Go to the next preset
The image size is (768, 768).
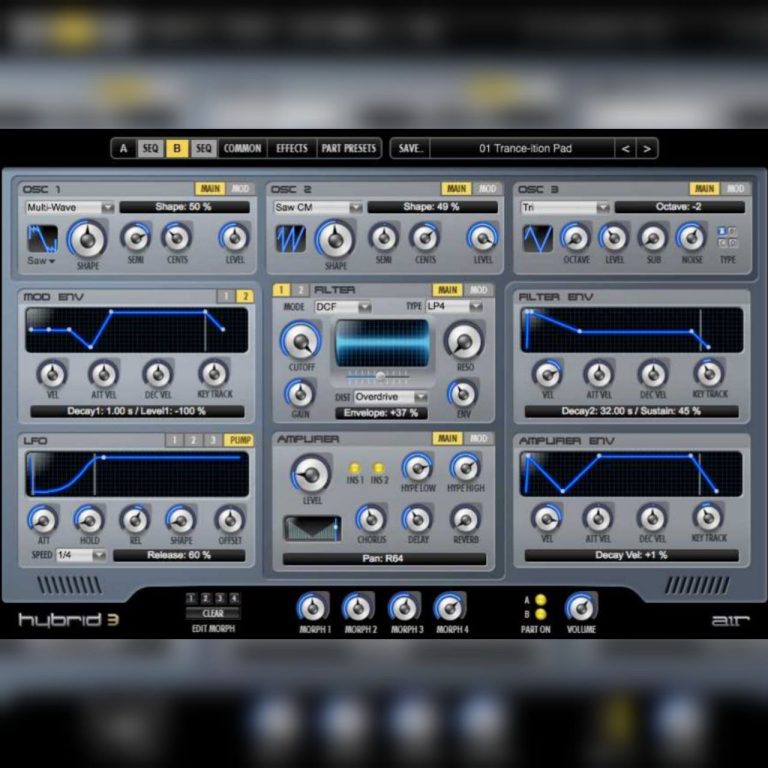647,148
